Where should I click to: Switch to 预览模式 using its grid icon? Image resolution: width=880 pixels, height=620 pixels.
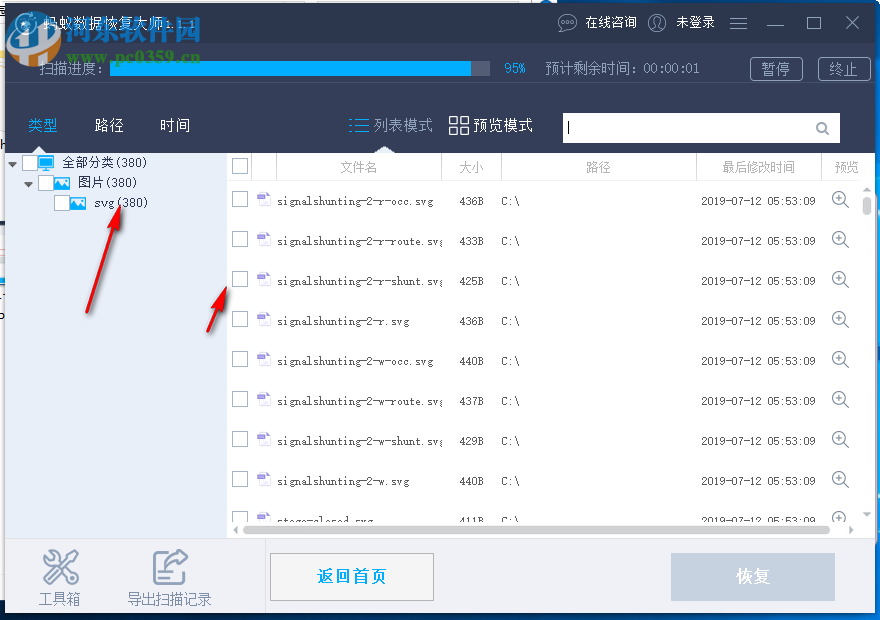(x=459, y=127)
